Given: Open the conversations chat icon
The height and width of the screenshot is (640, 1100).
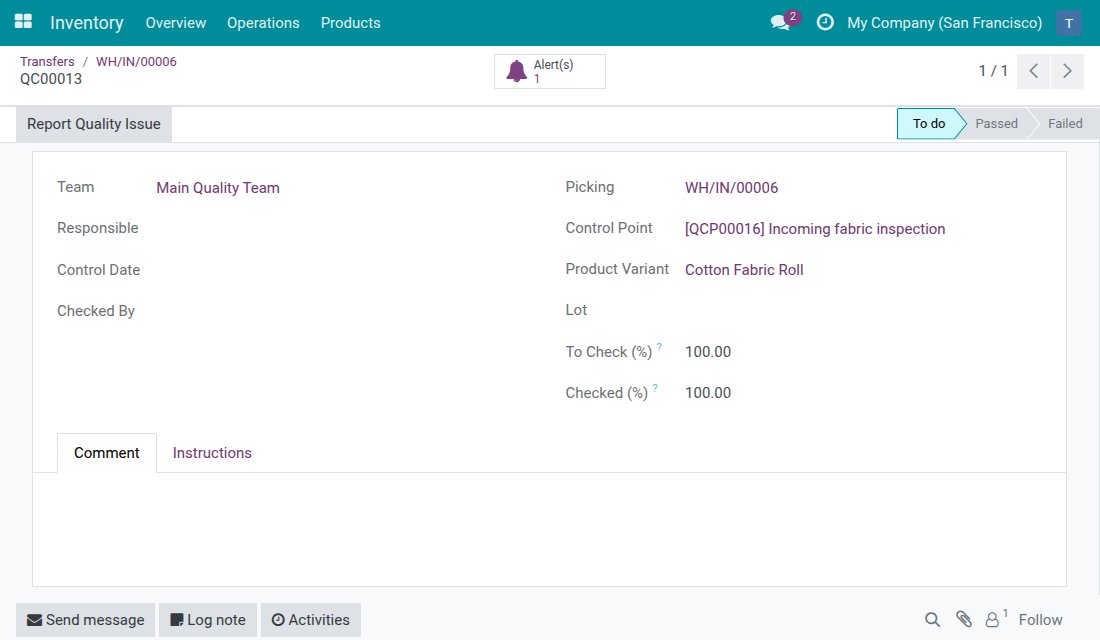Looking at the screenshot, I should [x=780, y=22].
